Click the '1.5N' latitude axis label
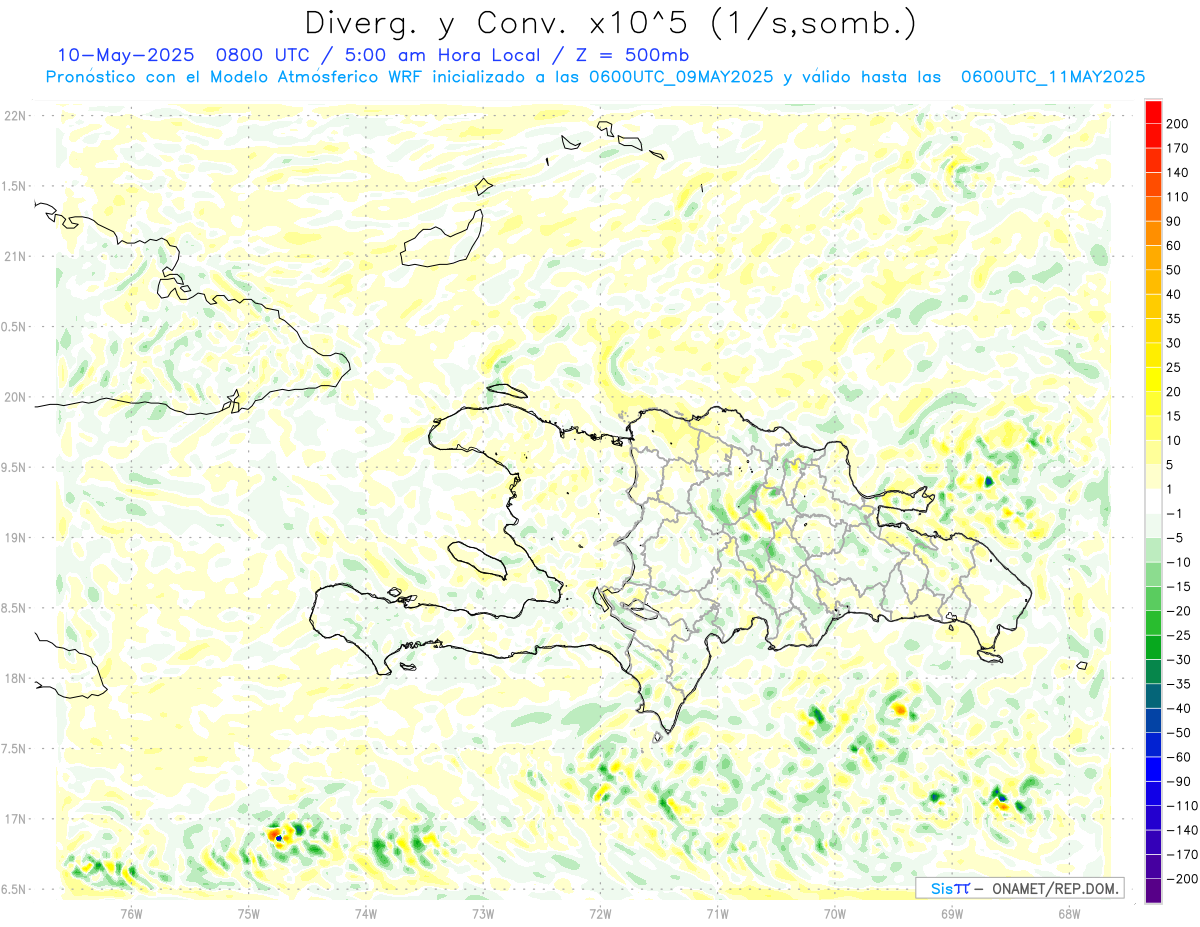The height and width of the screenshot is (927, 1200). pyautogui.click(x=14, y=187)
